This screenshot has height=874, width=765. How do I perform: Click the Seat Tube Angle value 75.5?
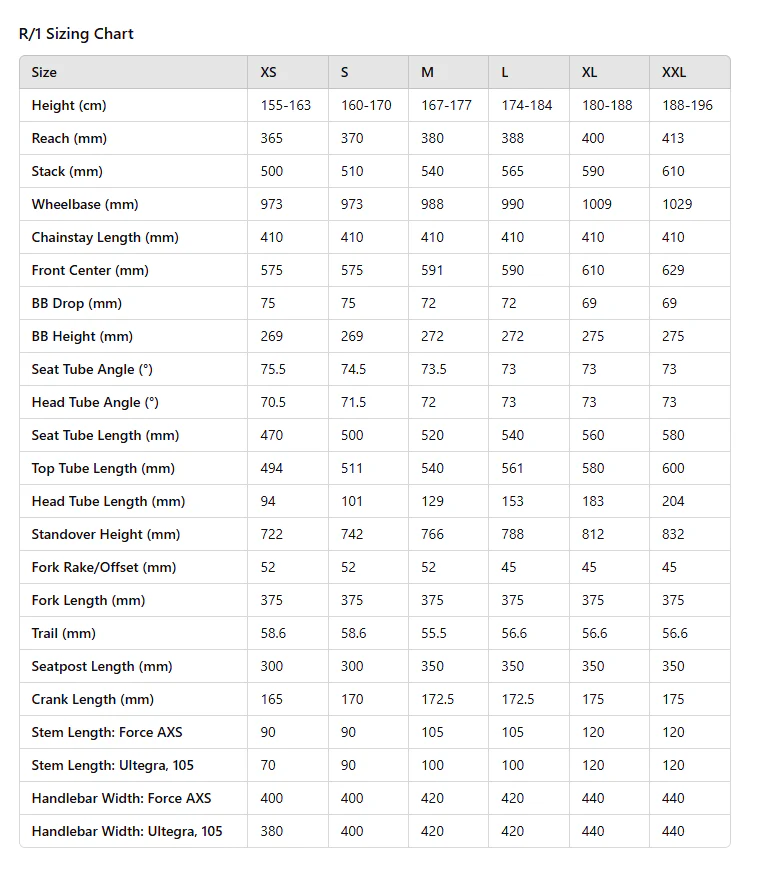273,369
